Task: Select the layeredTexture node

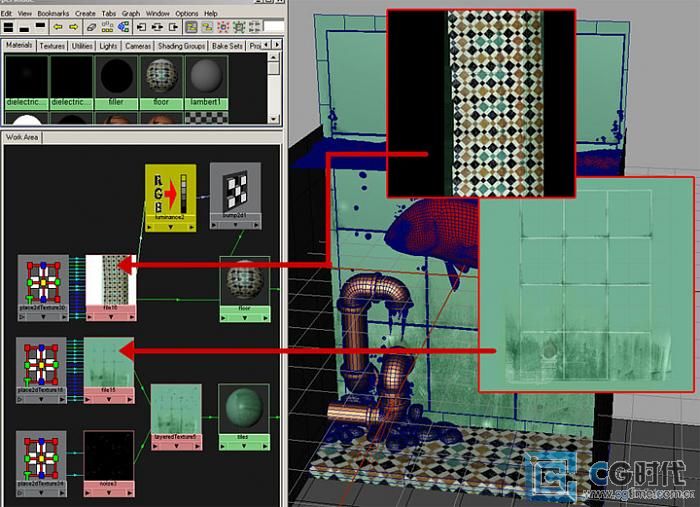Action: click(176, 417)
